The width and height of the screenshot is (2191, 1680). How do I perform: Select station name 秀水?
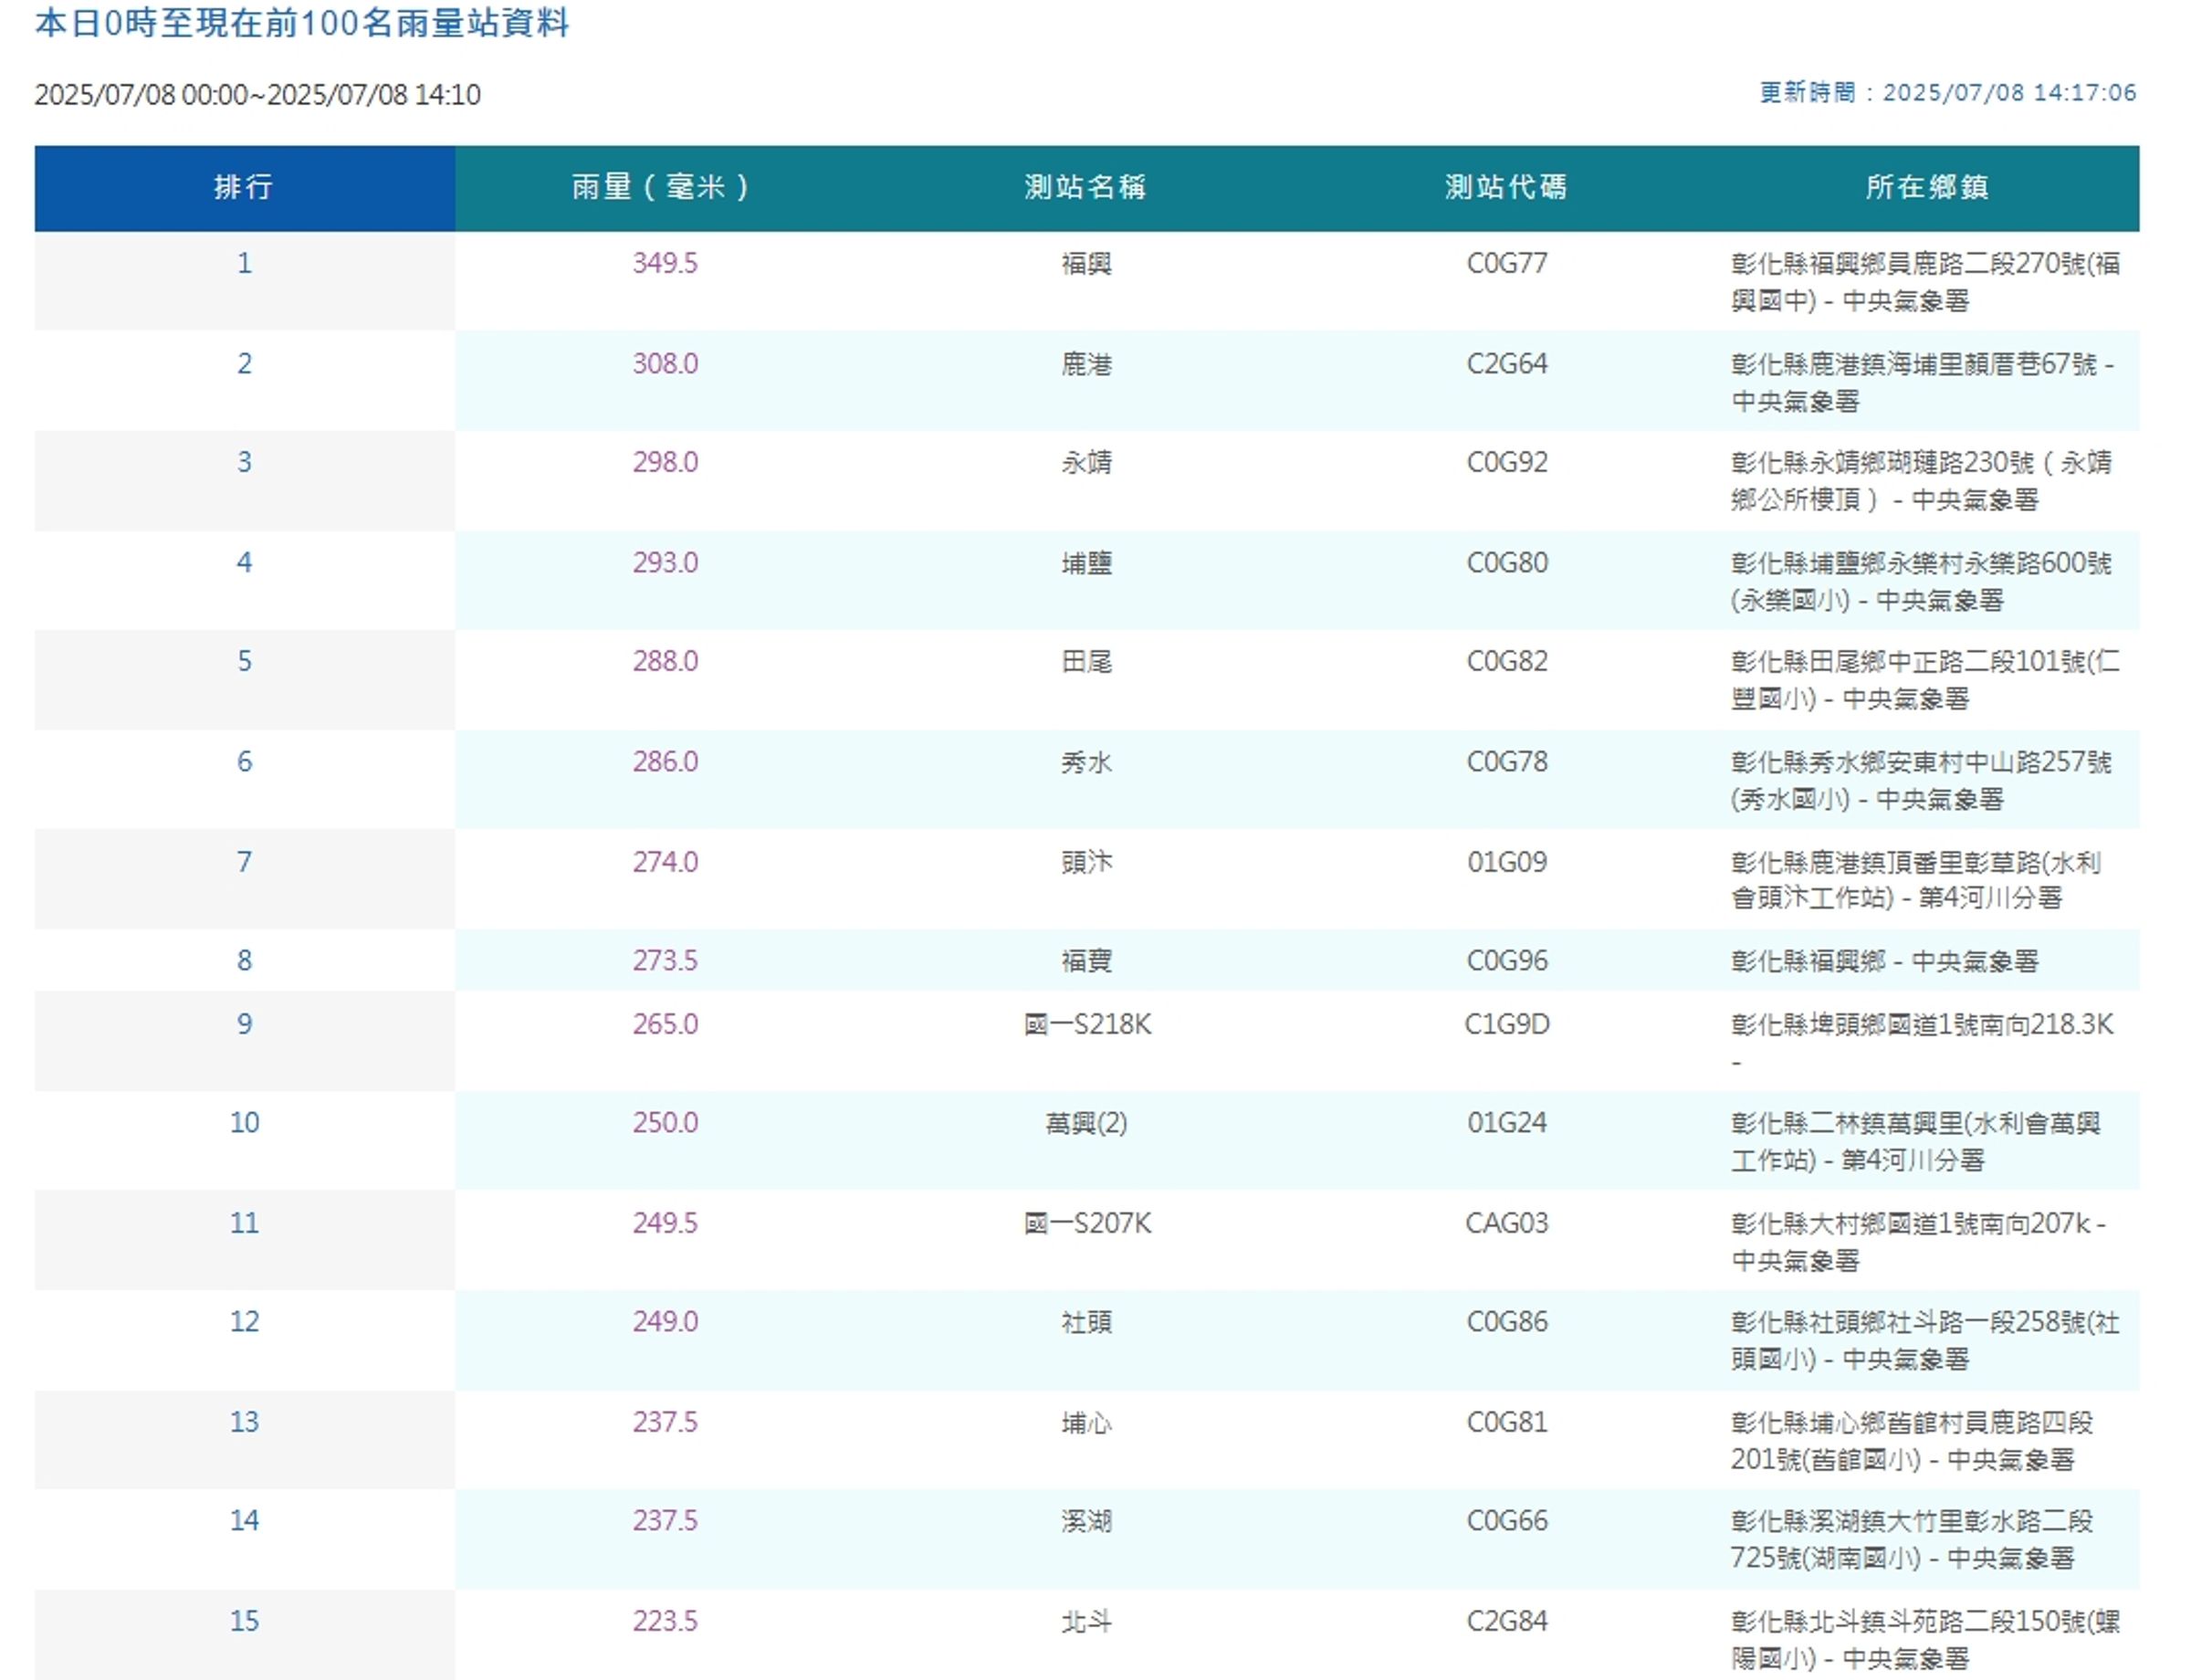pyautogui.click(x=1086, y=763)
